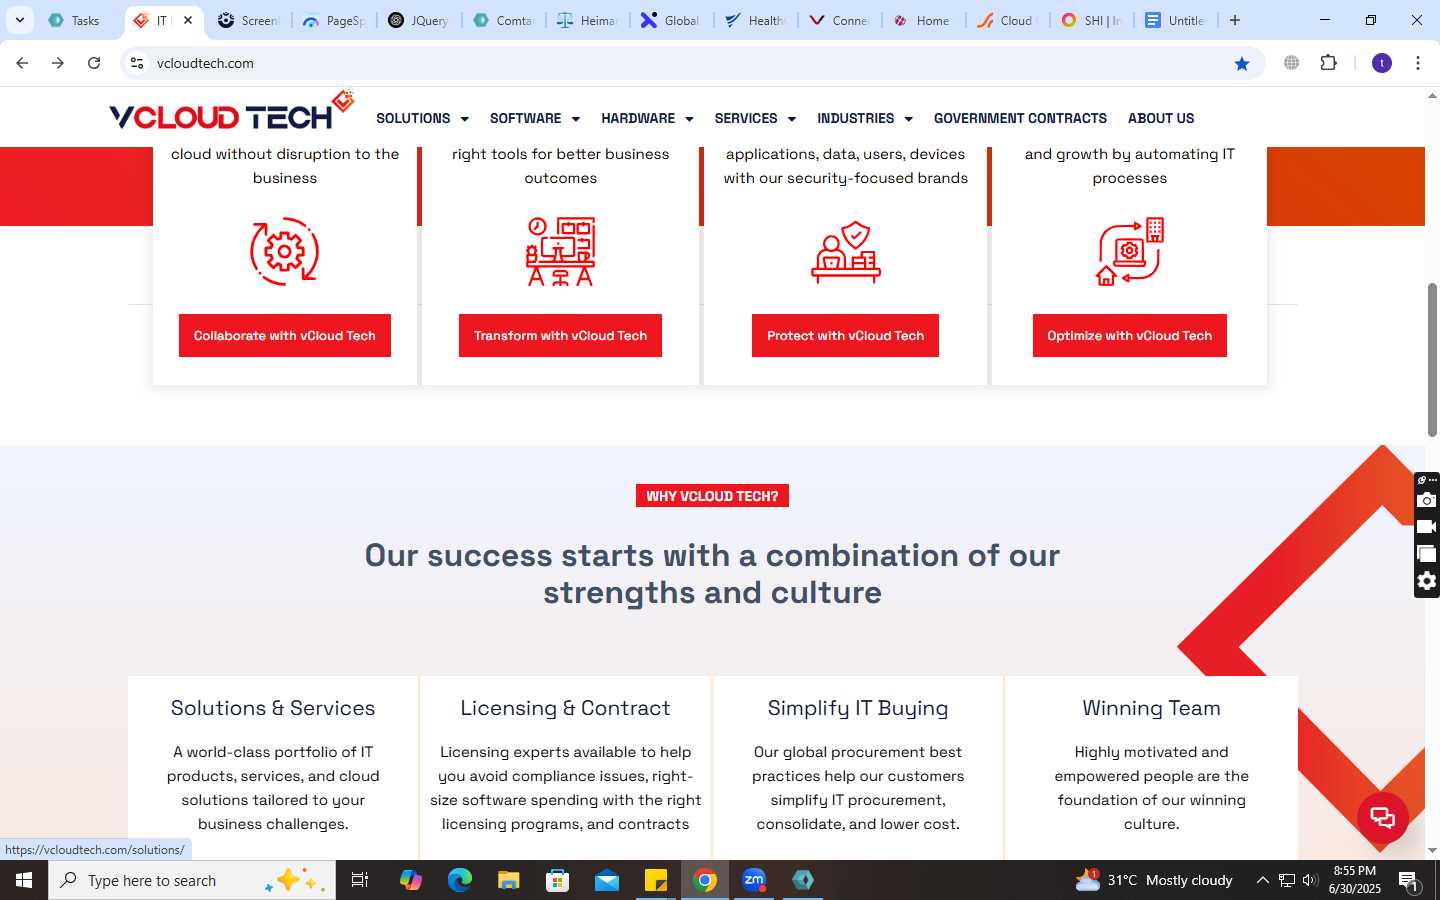Switch to the PageSpeed tab
The image size is (1440, 900).
[x=335, y=20]
